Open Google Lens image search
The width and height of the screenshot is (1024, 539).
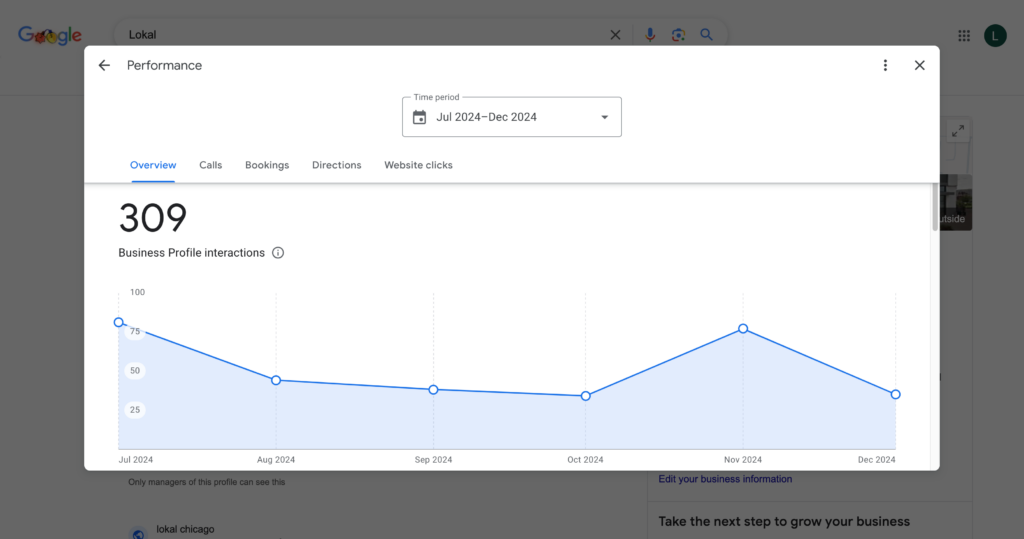pos(678,35)
